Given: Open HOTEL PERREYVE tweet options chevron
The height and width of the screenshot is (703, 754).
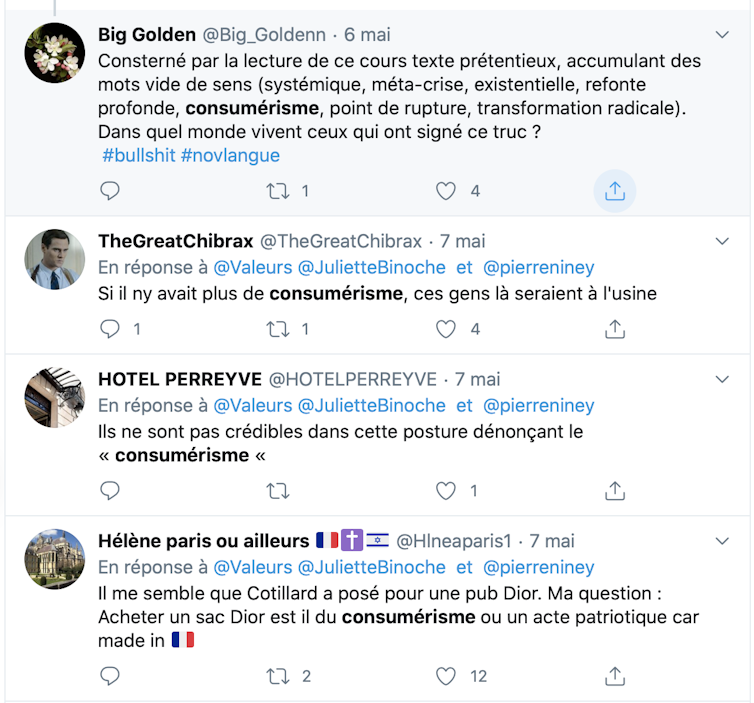Looking at the screenshot, I should (x=723, y=379).
